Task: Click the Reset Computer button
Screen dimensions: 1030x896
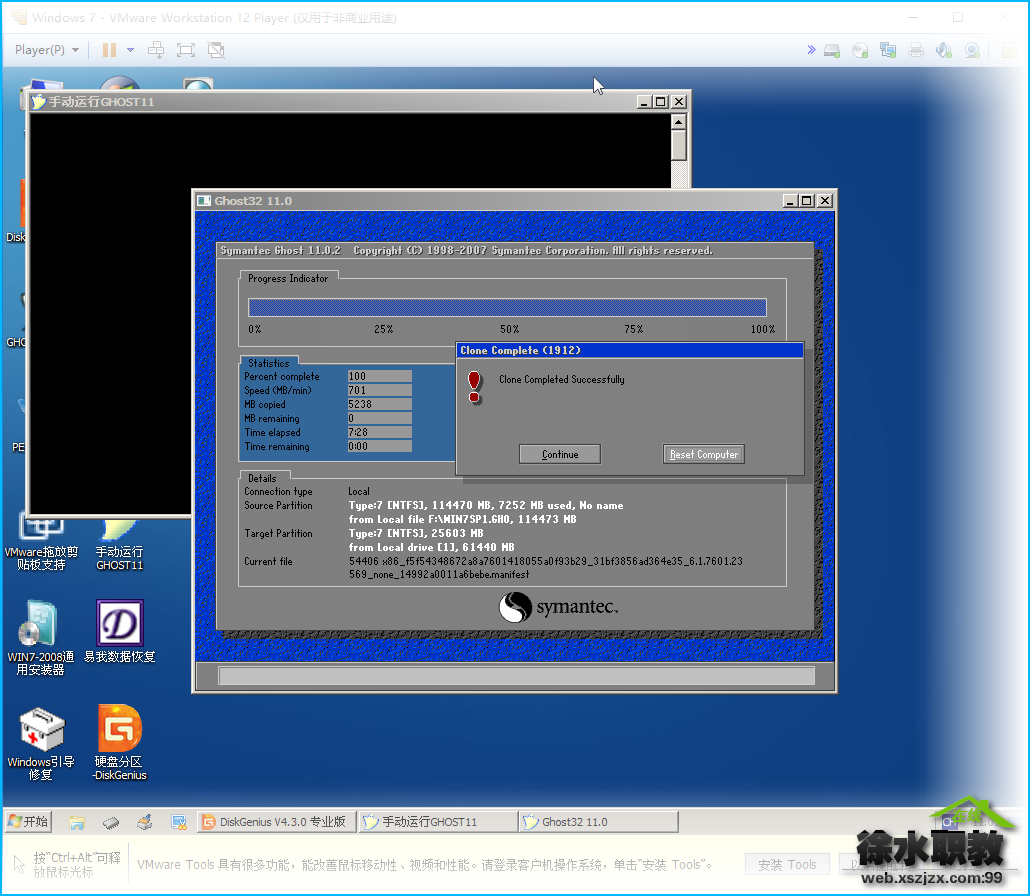Action: point(704,455)
